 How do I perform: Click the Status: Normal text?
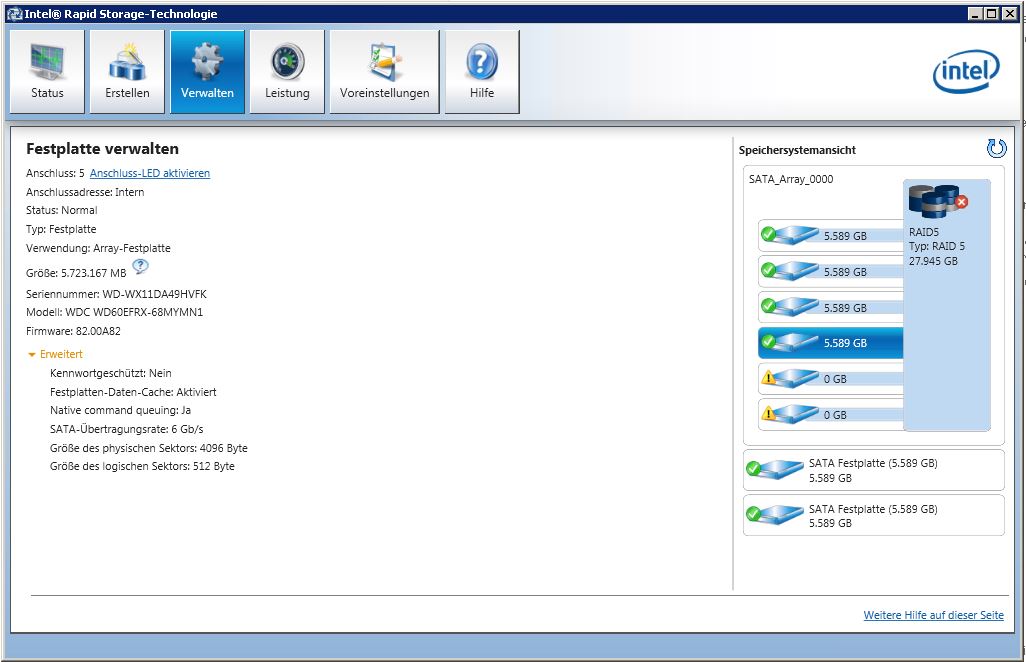pyautogui.click(x=62, y=210)
